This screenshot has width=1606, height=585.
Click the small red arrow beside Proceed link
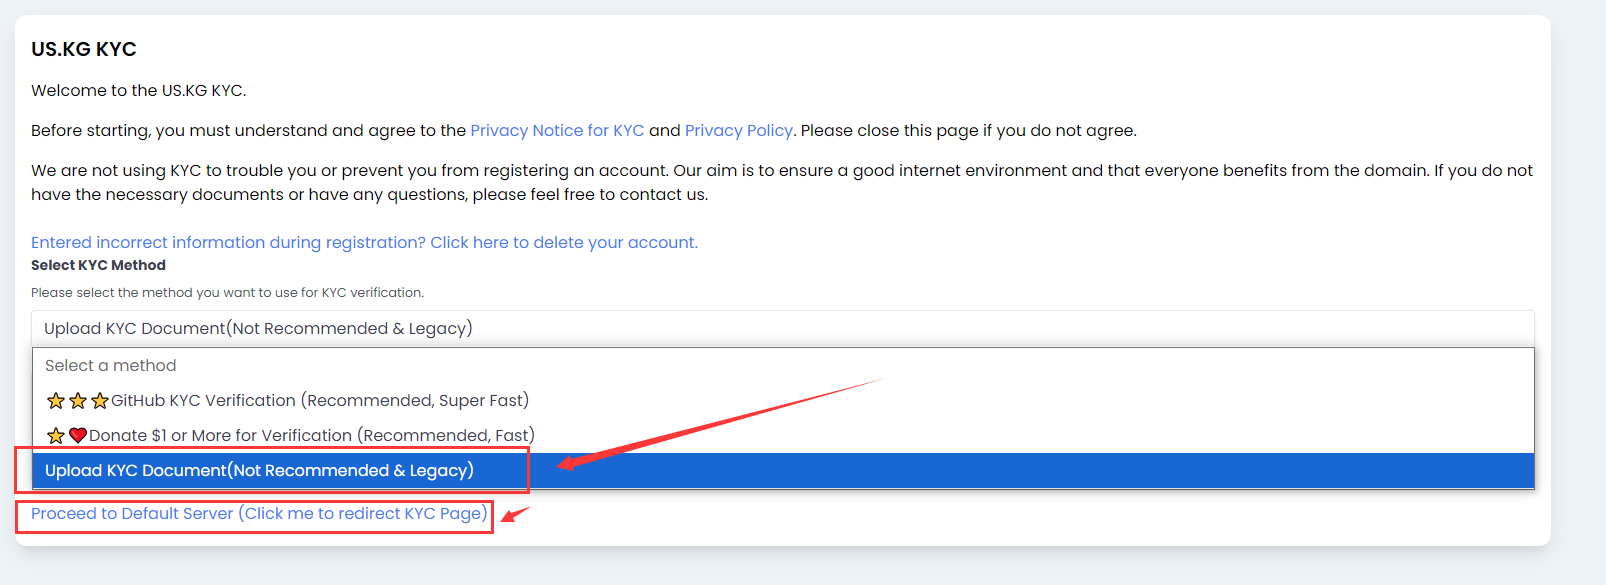(x=515, y=514)
